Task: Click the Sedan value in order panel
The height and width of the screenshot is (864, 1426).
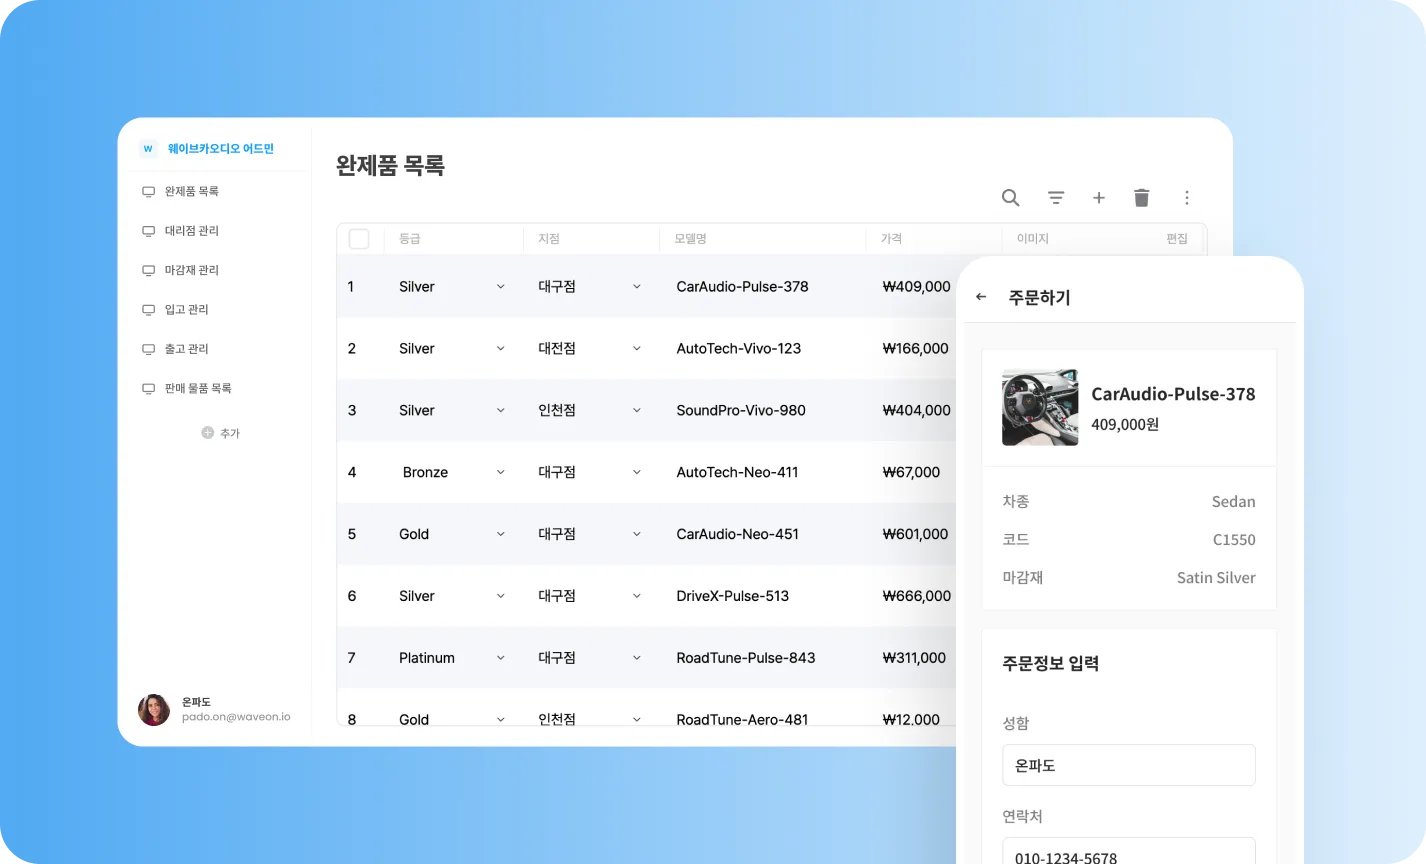Action: 1233,502
